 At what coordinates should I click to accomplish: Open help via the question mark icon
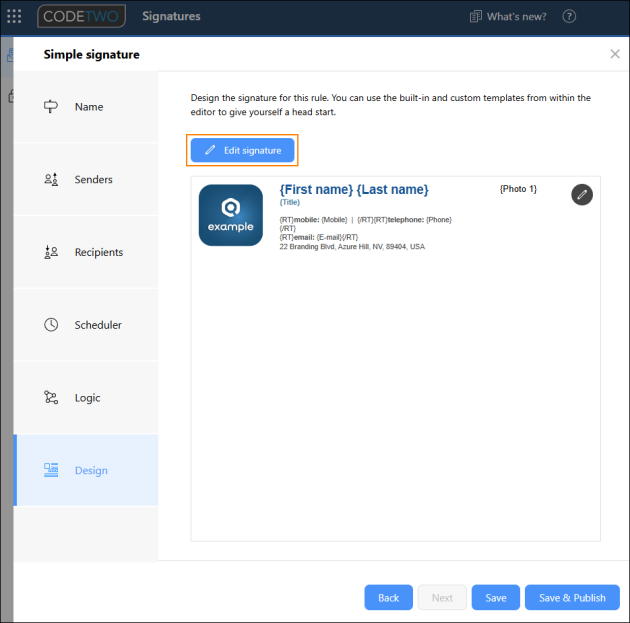point(569,16)
